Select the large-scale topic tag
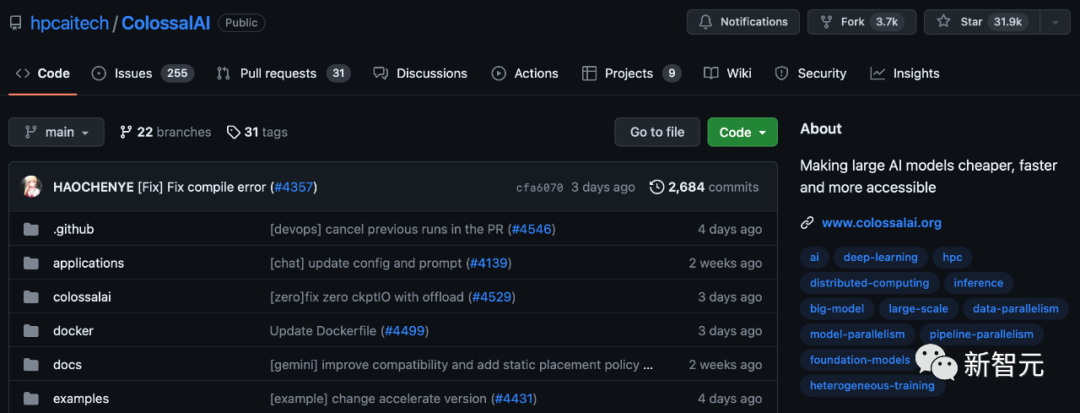 pyautogui.click(x=918, y=308)
